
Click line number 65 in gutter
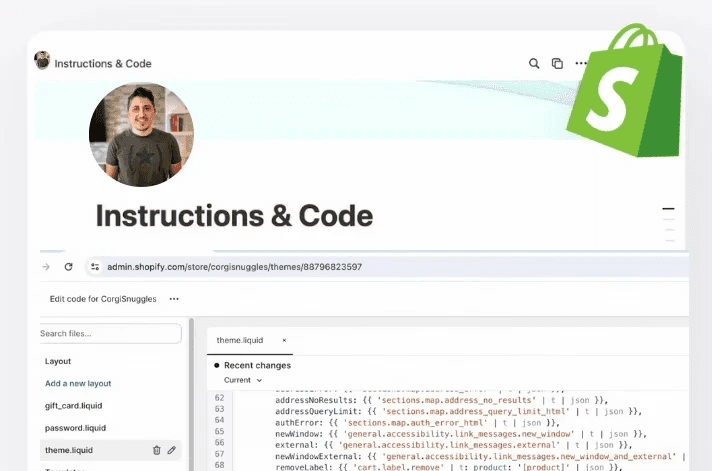tap(219, 431)
